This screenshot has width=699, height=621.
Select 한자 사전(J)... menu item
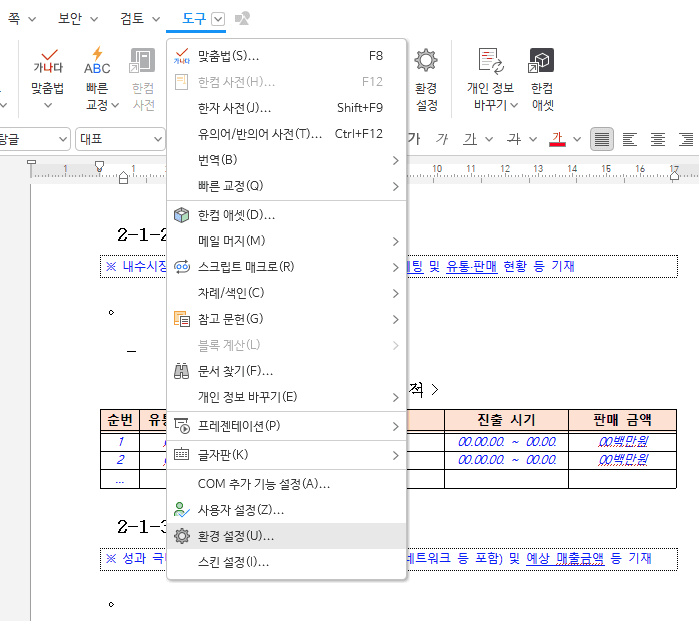pos(286,107)
